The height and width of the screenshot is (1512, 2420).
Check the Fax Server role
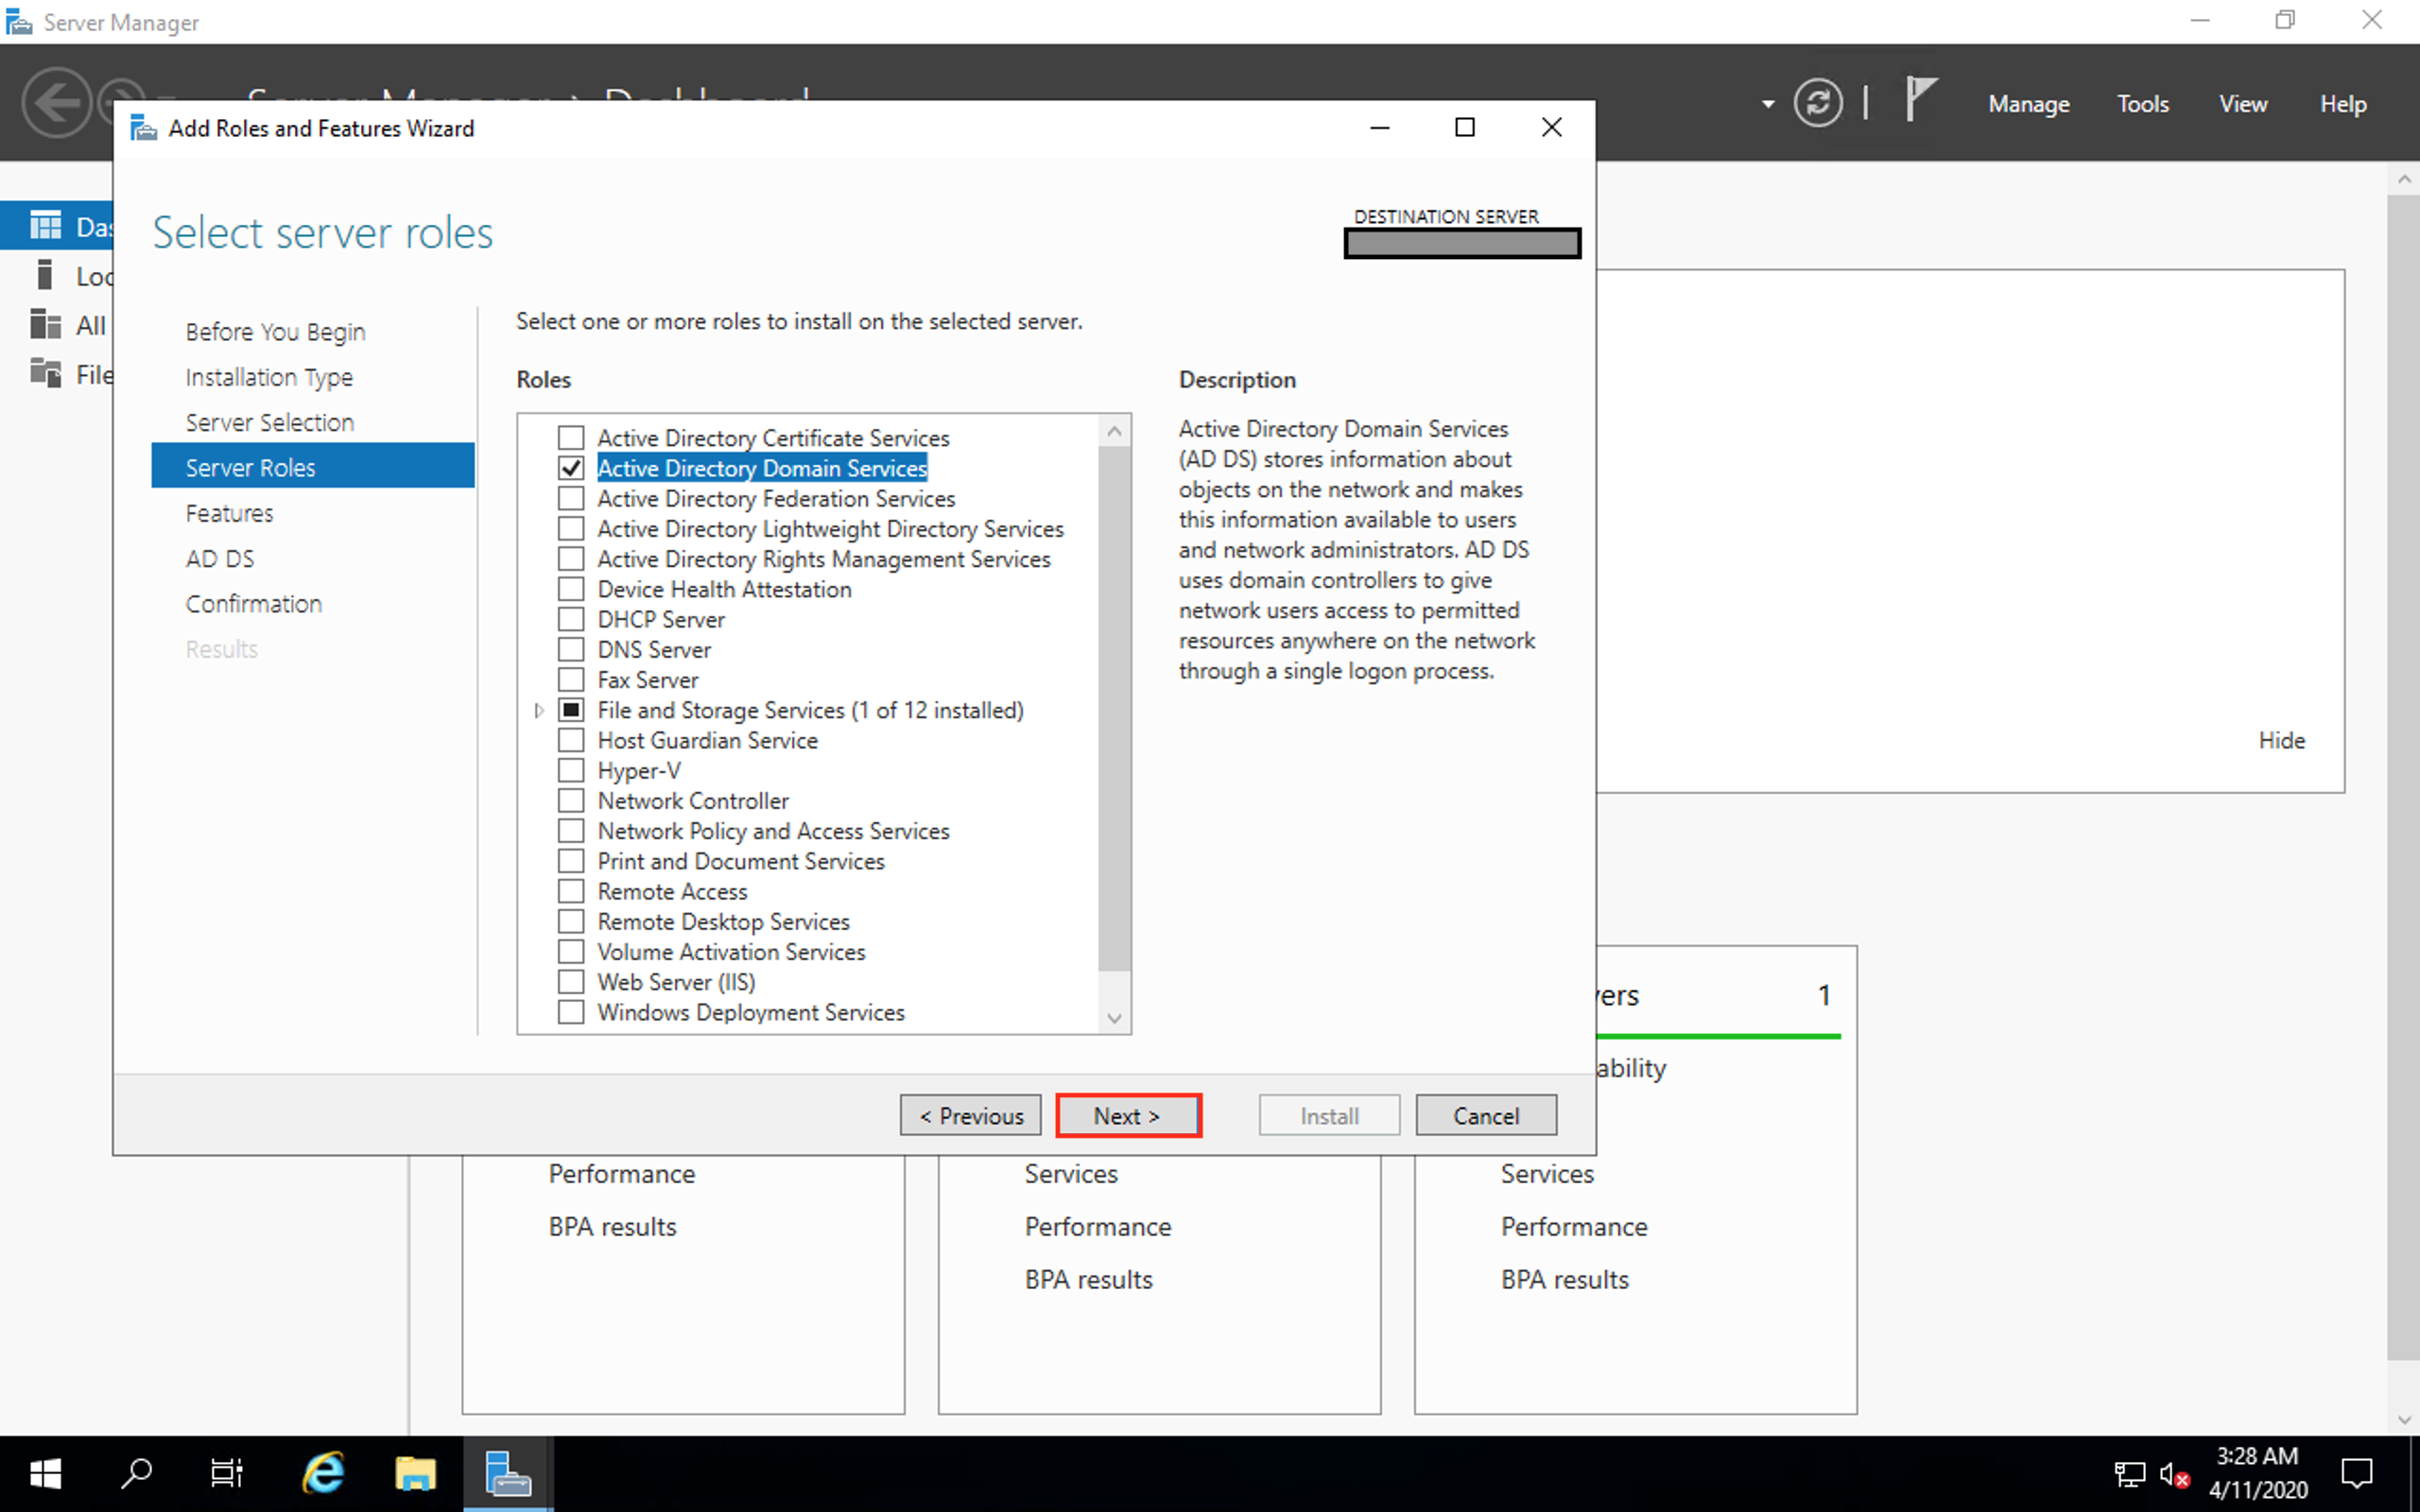pos(571,680)
